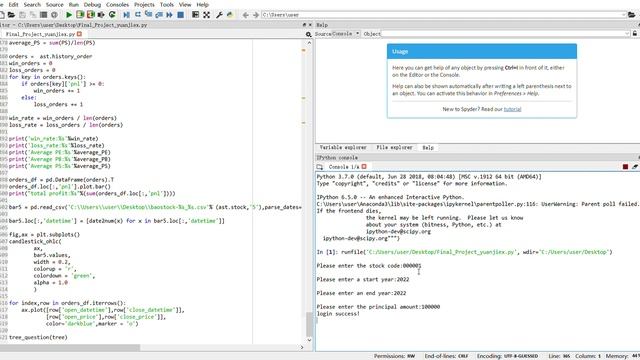The width and height of the screenshot is (640, 360).
Task: Open the Debug menu
Action: point(92,4)
